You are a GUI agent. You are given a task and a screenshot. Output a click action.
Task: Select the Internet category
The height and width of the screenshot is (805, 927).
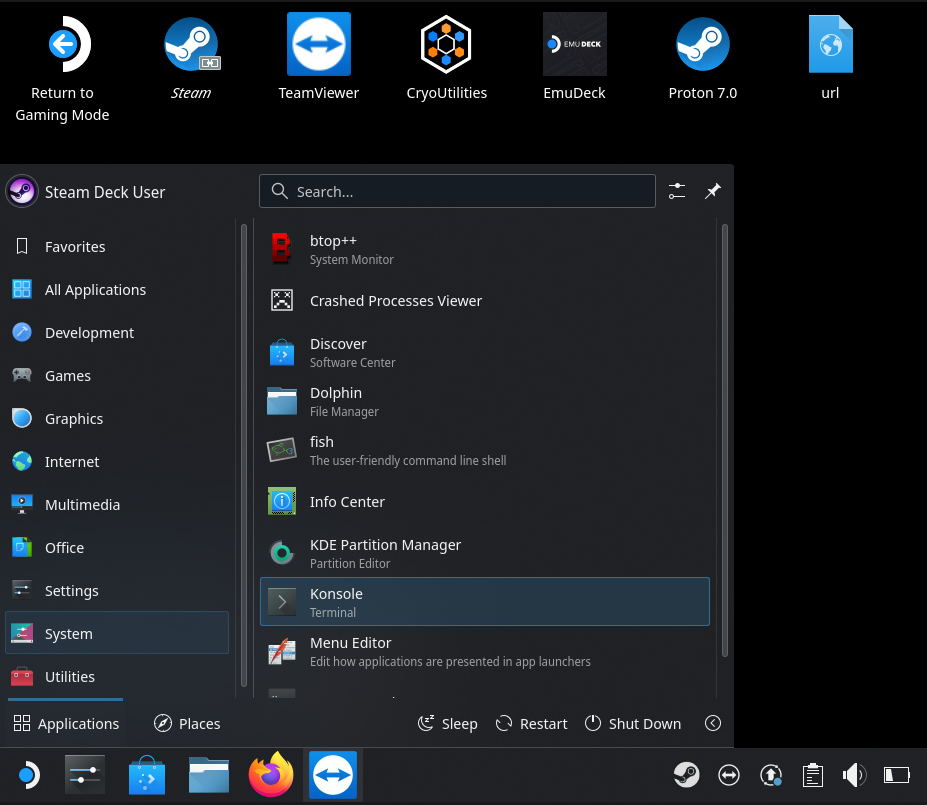pos(72,462)
